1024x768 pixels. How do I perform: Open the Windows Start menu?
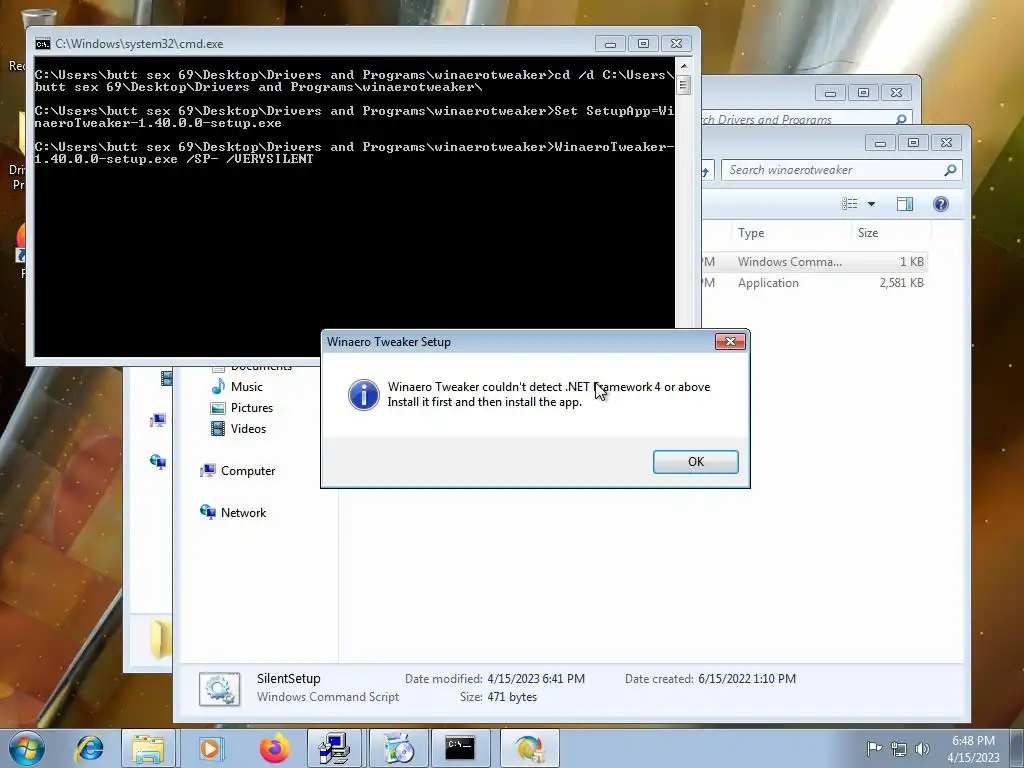pyautogui.click(x=27, y=748)
